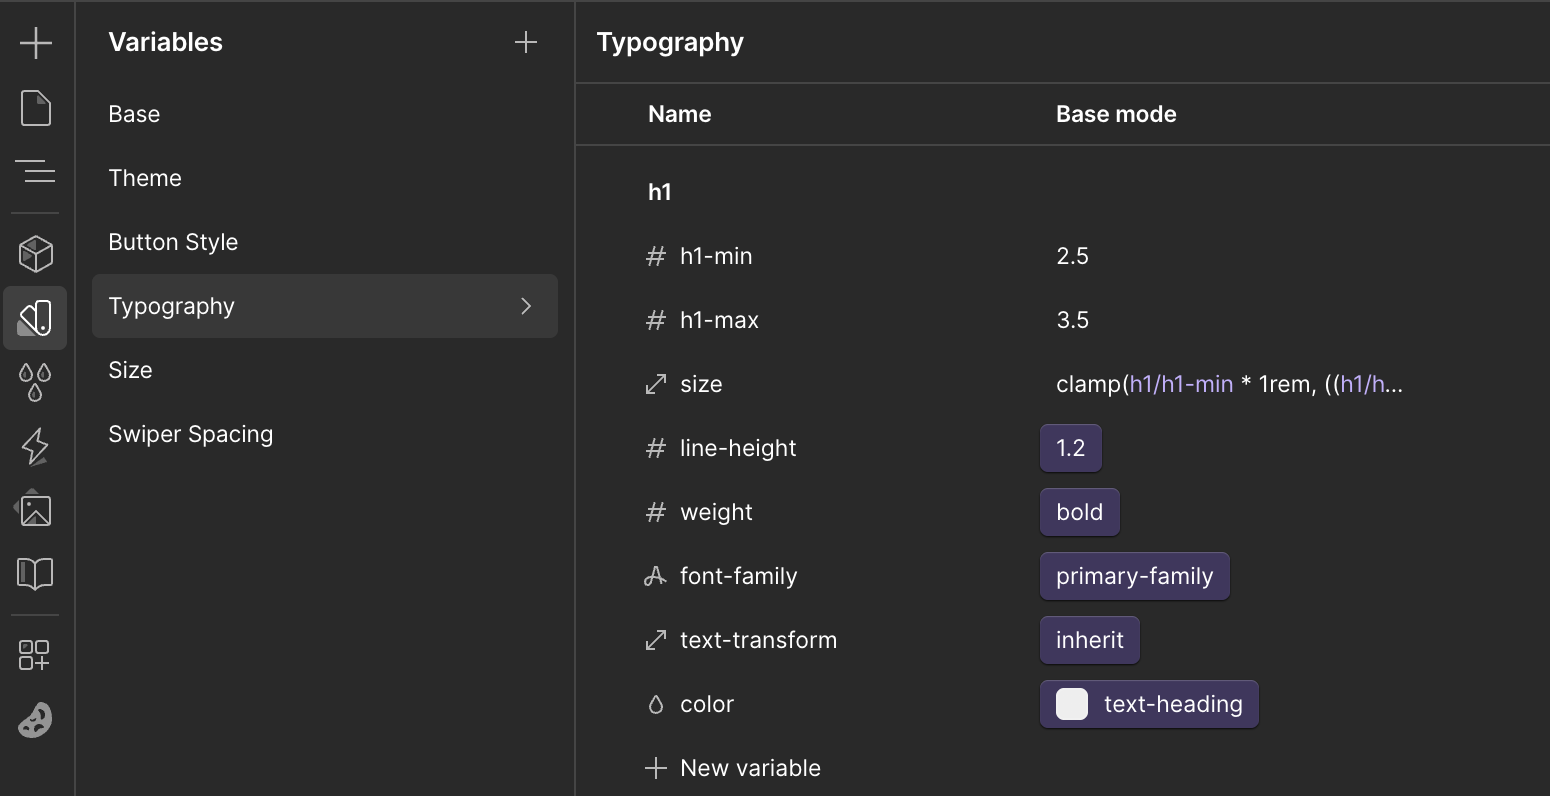
Task: Open the Interactions lightning icon
Action: point(36,446)
